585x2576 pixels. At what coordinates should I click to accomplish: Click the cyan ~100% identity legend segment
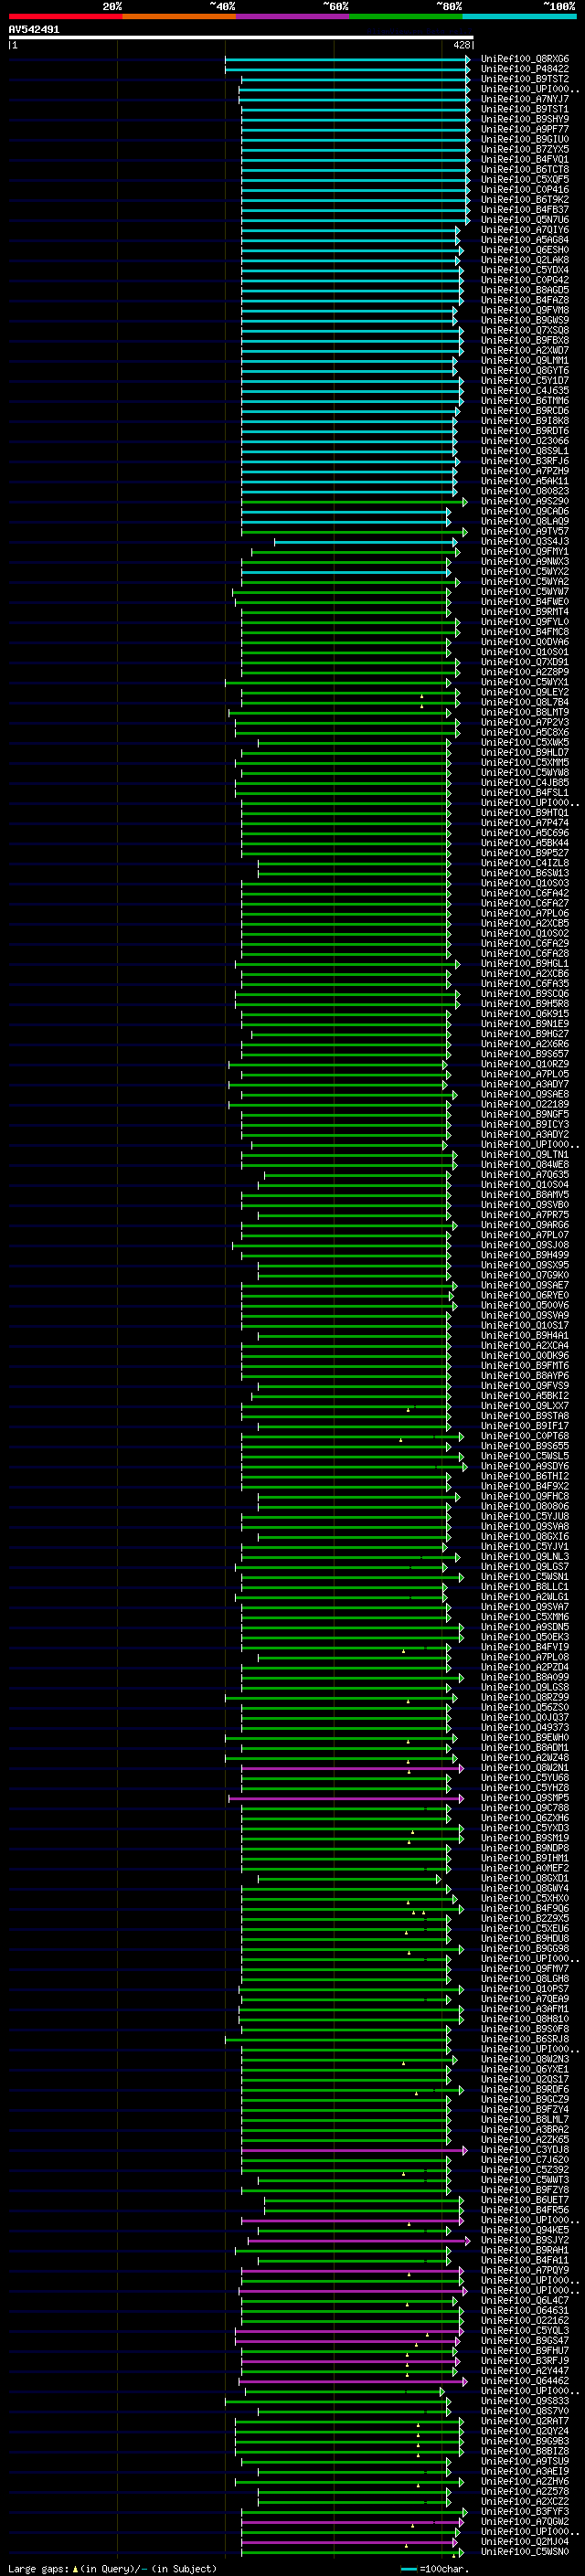519,16
